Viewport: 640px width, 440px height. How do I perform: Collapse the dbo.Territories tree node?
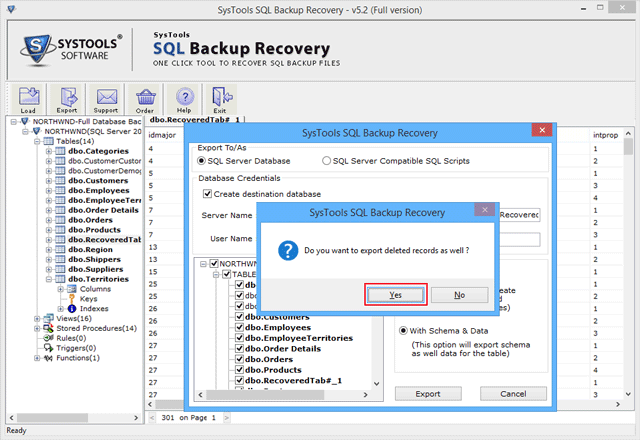pos(49,279)
